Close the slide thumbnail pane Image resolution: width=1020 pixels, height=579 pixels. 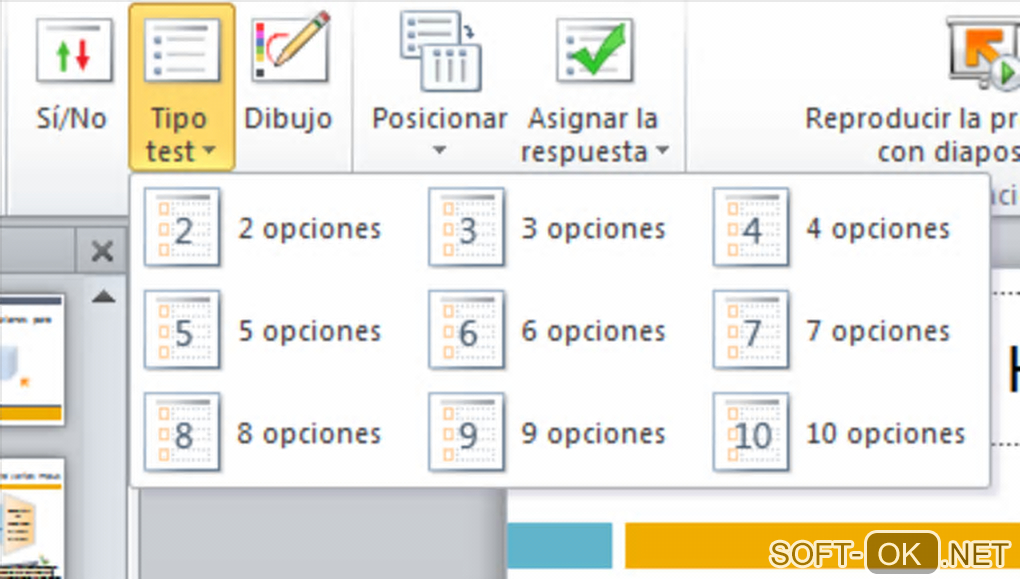point(101,252)
